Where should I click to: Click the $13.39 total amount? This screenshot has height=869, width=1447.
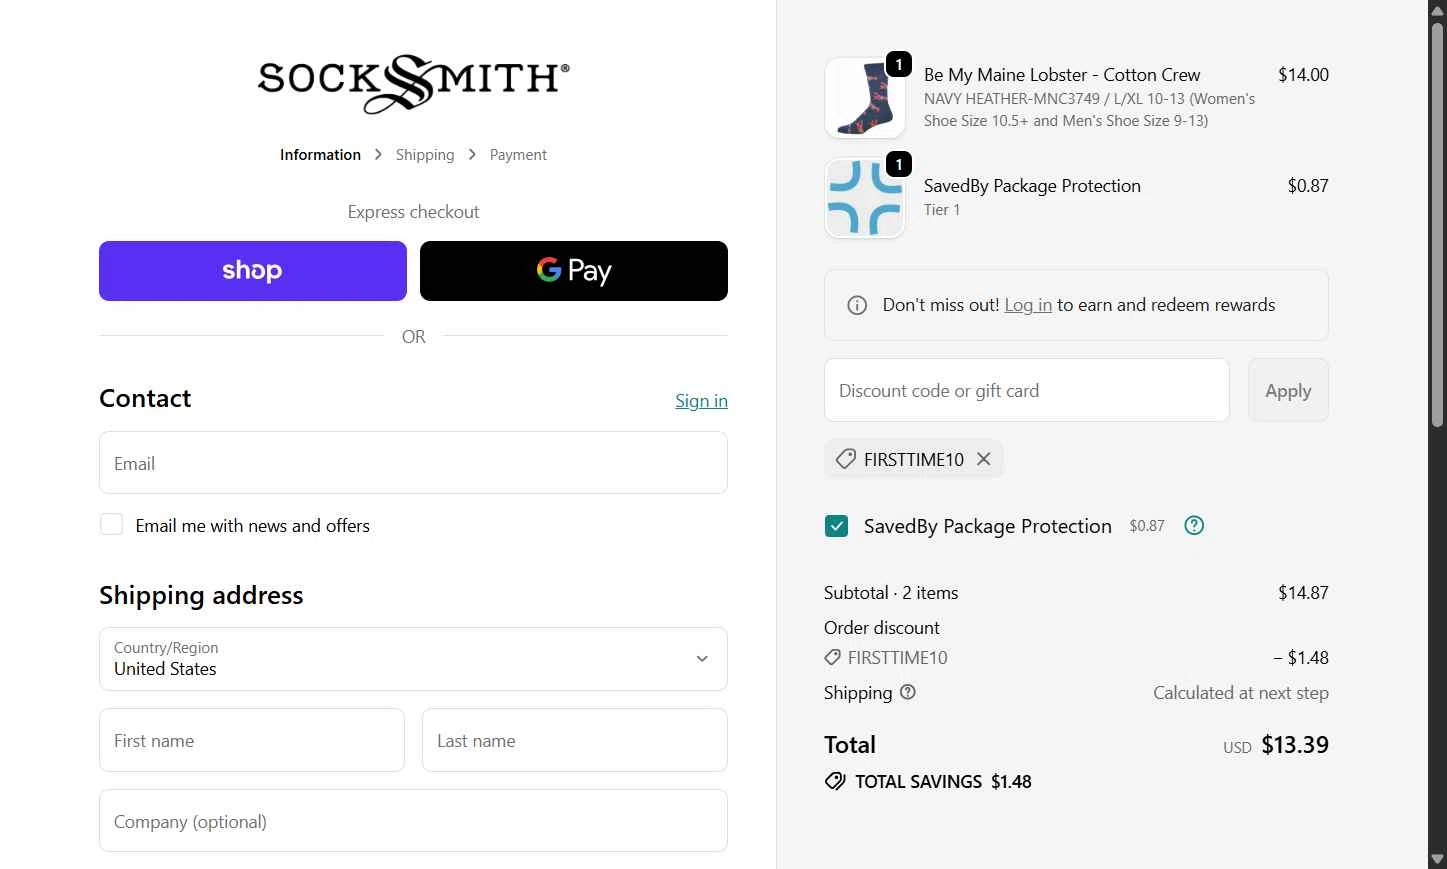[1295, 745]
